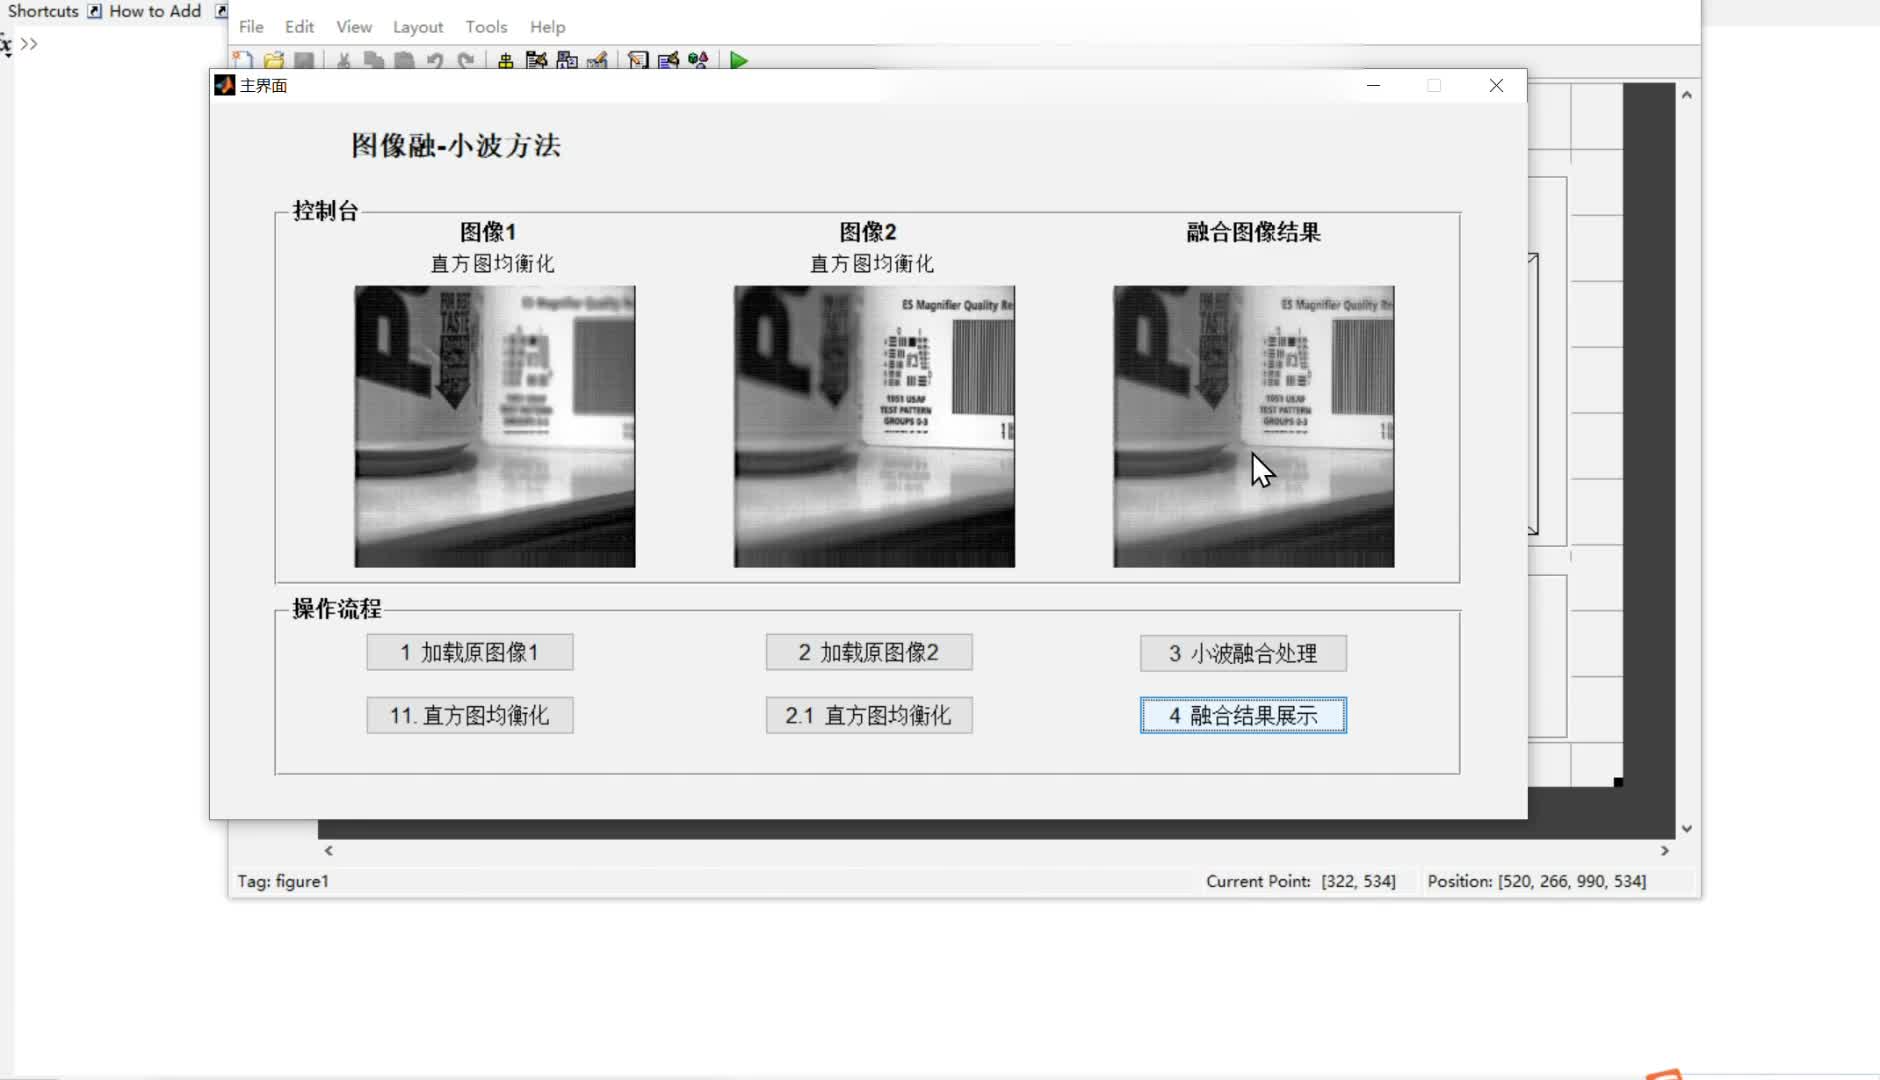Viewport: 1880px width, 1080px height.
Task: Click the '控制台' panel label
Action: (325, 211)
